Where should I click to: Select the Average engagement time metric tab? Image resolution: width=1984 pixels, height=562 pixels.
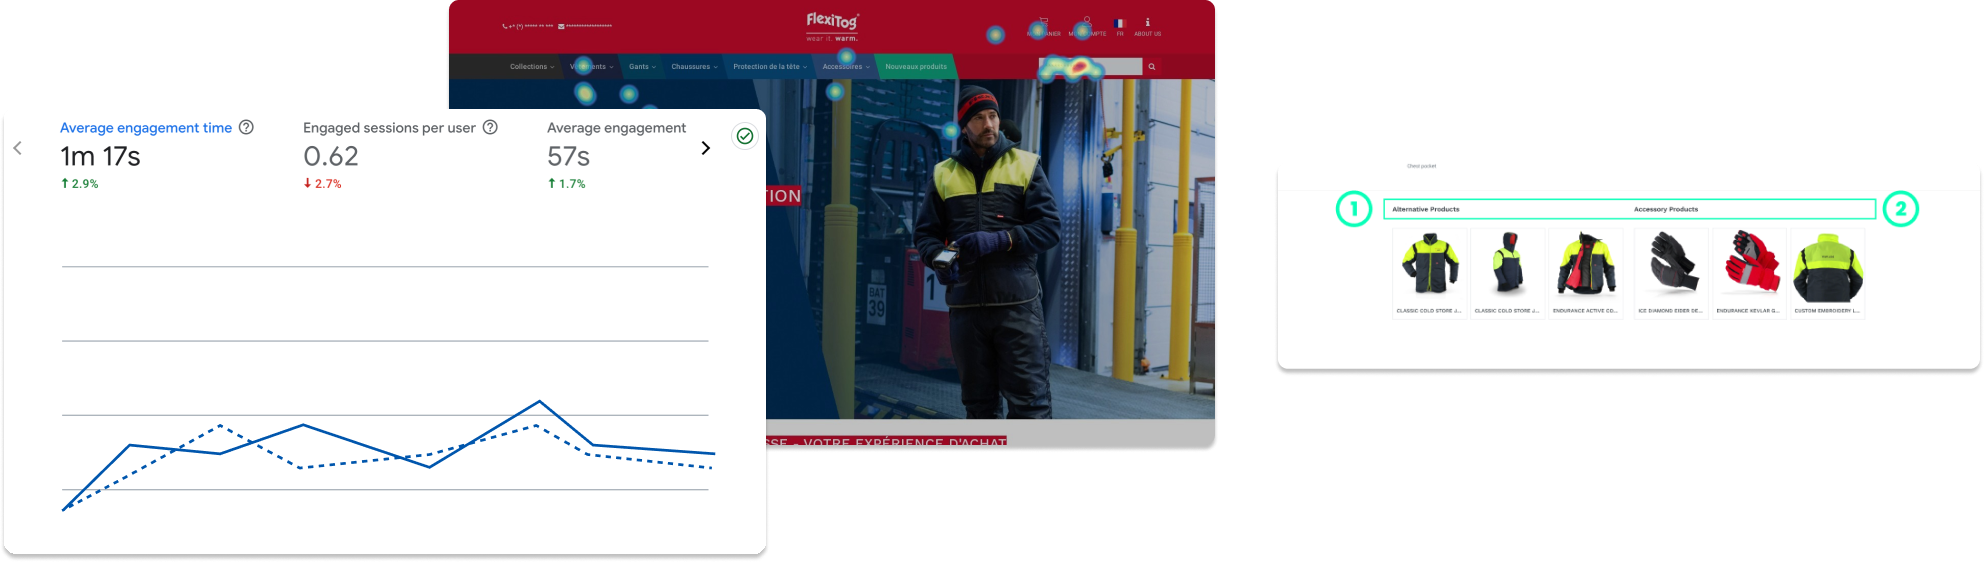click(x=146, y=128)
